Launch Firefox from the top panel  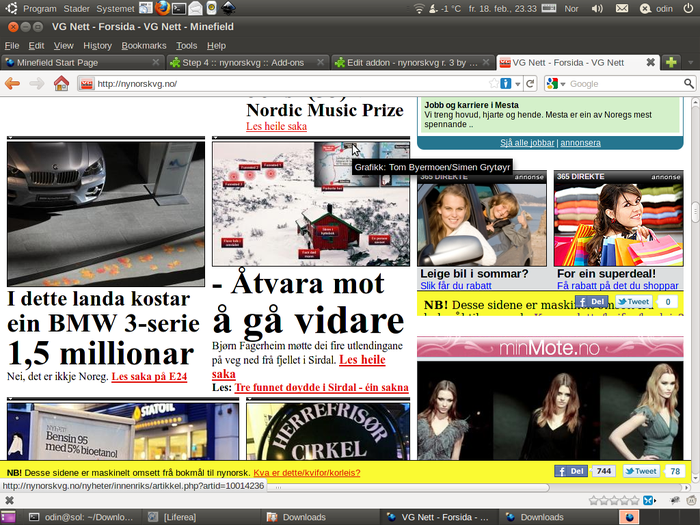162,8
